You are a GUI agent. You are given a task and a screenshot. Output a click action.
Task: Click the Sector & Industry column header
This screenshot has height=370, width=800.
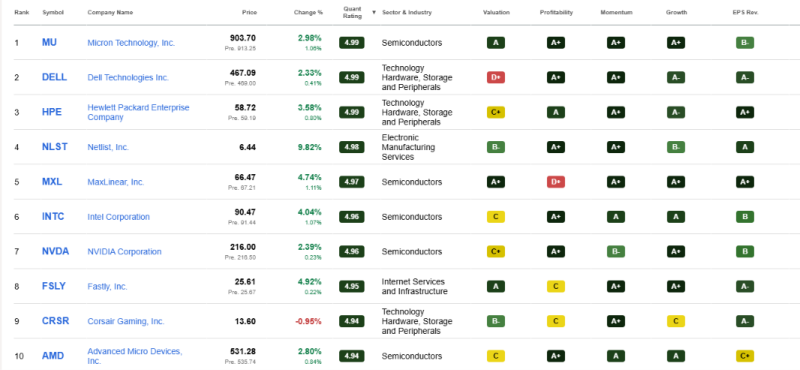[x=407, y=12]
